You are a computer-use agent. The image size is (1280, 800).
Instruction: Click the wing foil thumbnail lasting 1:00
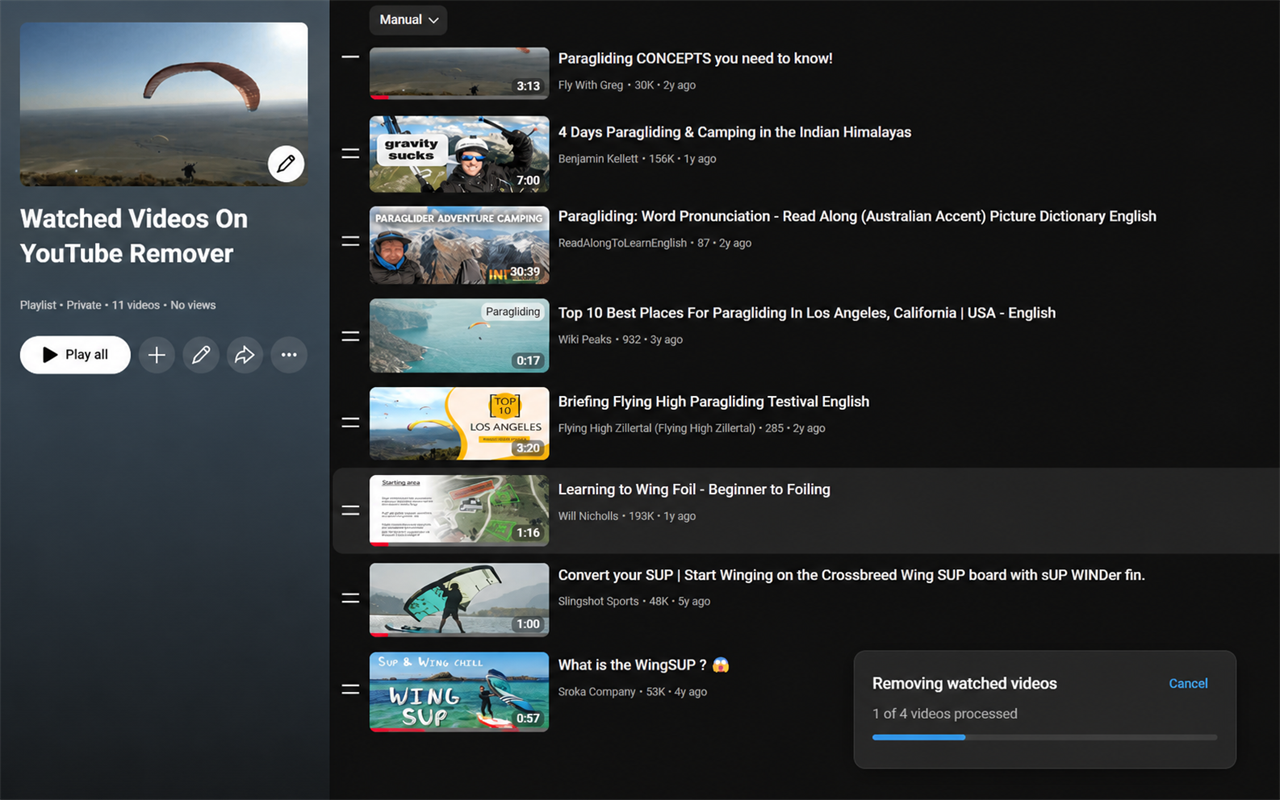tap(459, 600)
